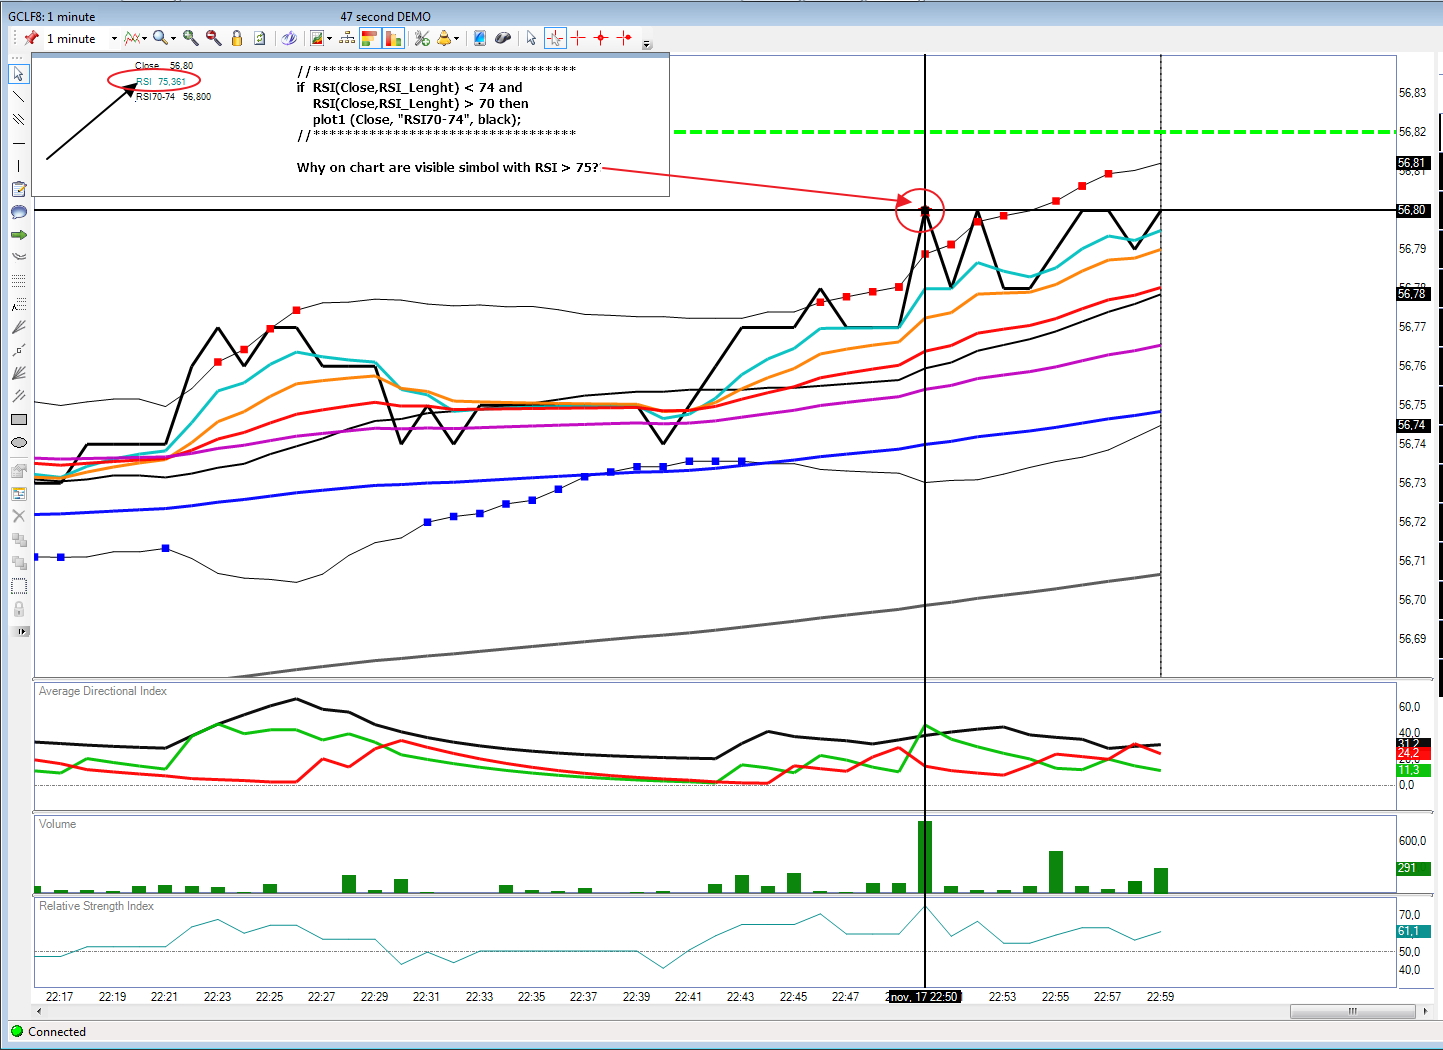
Task: Toggle the grey padlock in drawing sidebar
Action: coord(18,608)
